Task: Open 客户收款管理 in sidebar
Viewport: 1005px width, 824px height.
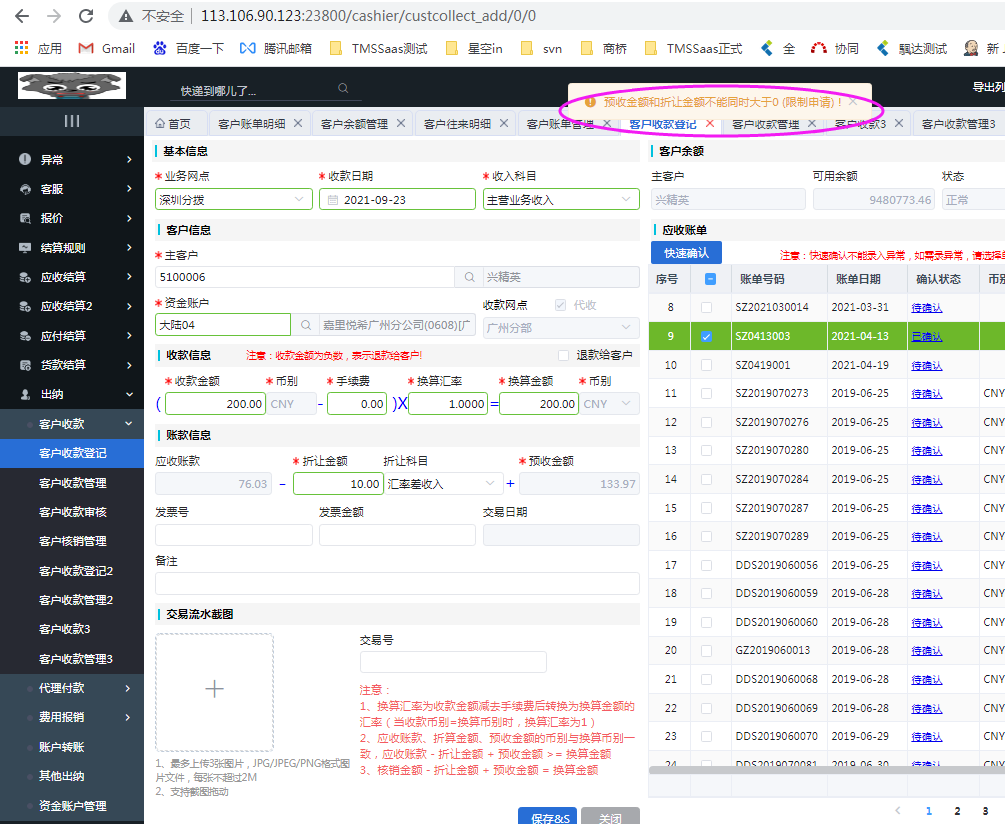Action: 72,482
